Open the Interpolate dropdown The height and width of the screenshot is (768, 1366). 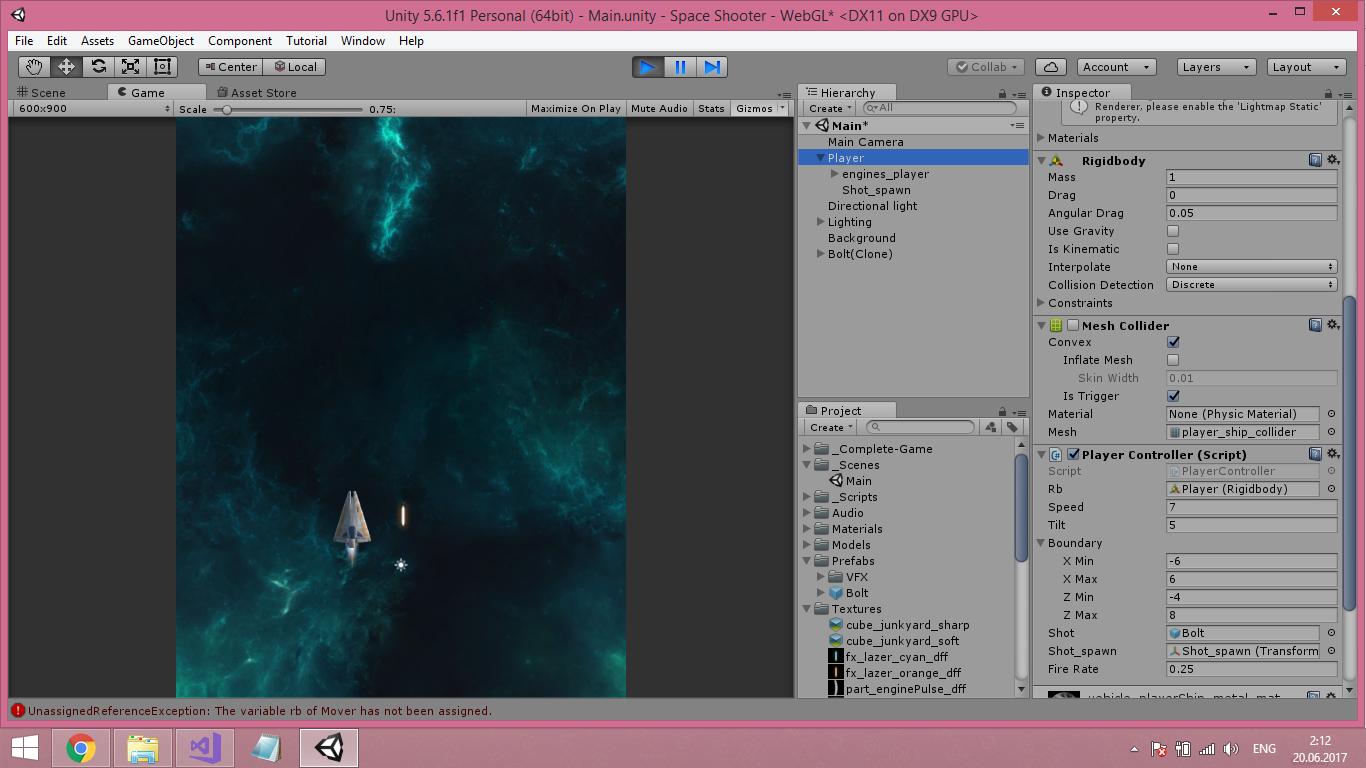pos(1252,267)
